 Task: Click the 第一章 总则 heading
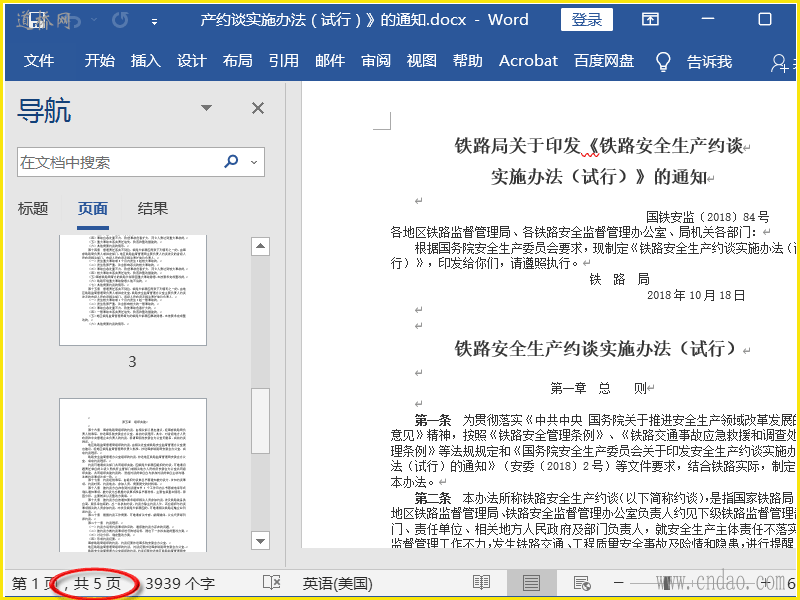pyautogui.click(x=599, y=388)
